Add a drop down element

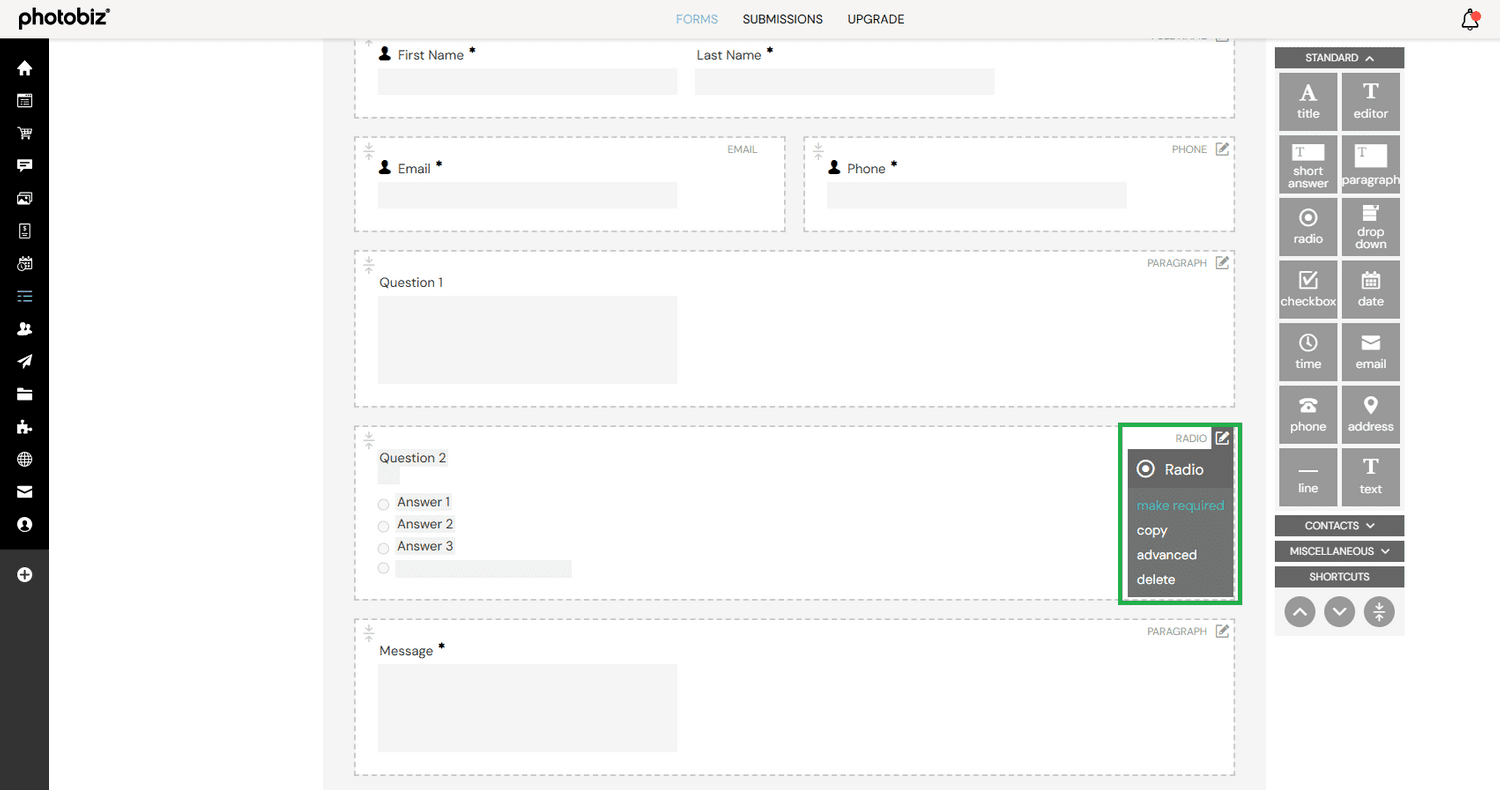[x=1371, y=227]
